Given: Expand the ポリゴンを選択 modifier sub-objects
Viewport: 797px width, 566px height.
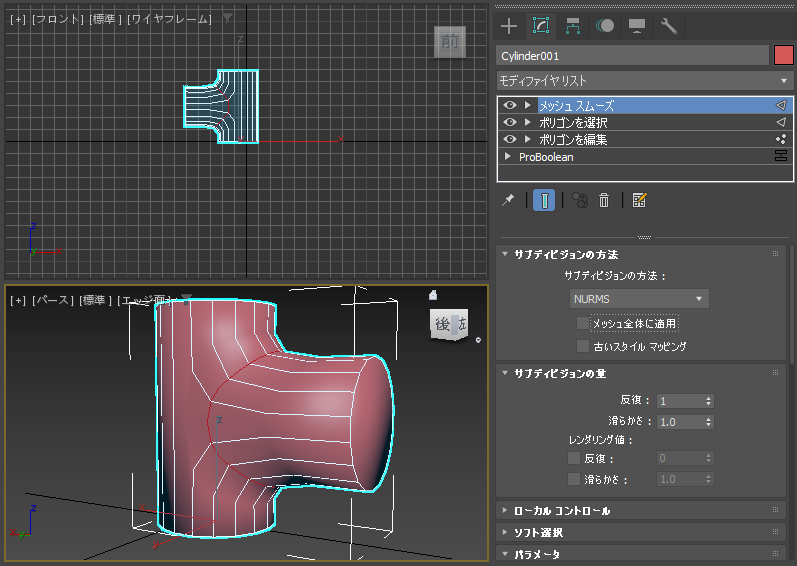Looking at the screenshot, I should (x=528, y=122).
